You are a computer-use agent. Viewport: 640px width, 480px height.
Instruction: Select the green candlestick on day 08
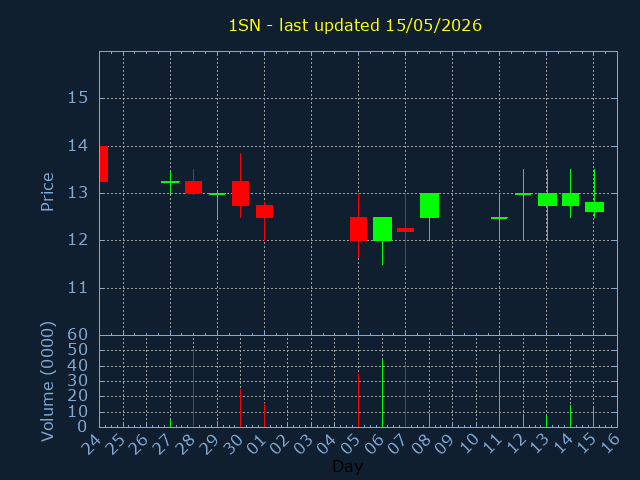click(429, 205)
